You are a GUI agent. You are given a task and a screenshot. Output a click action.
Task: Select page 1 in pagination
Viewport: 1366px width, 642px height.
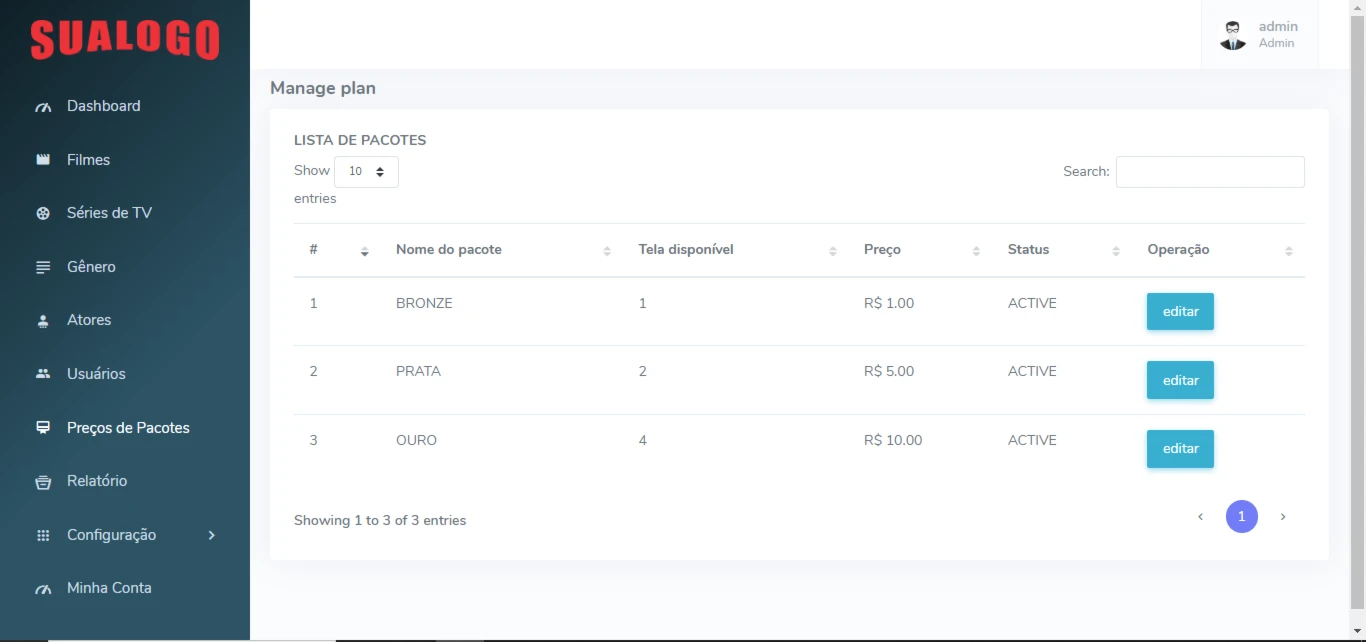click(1242, 517)
